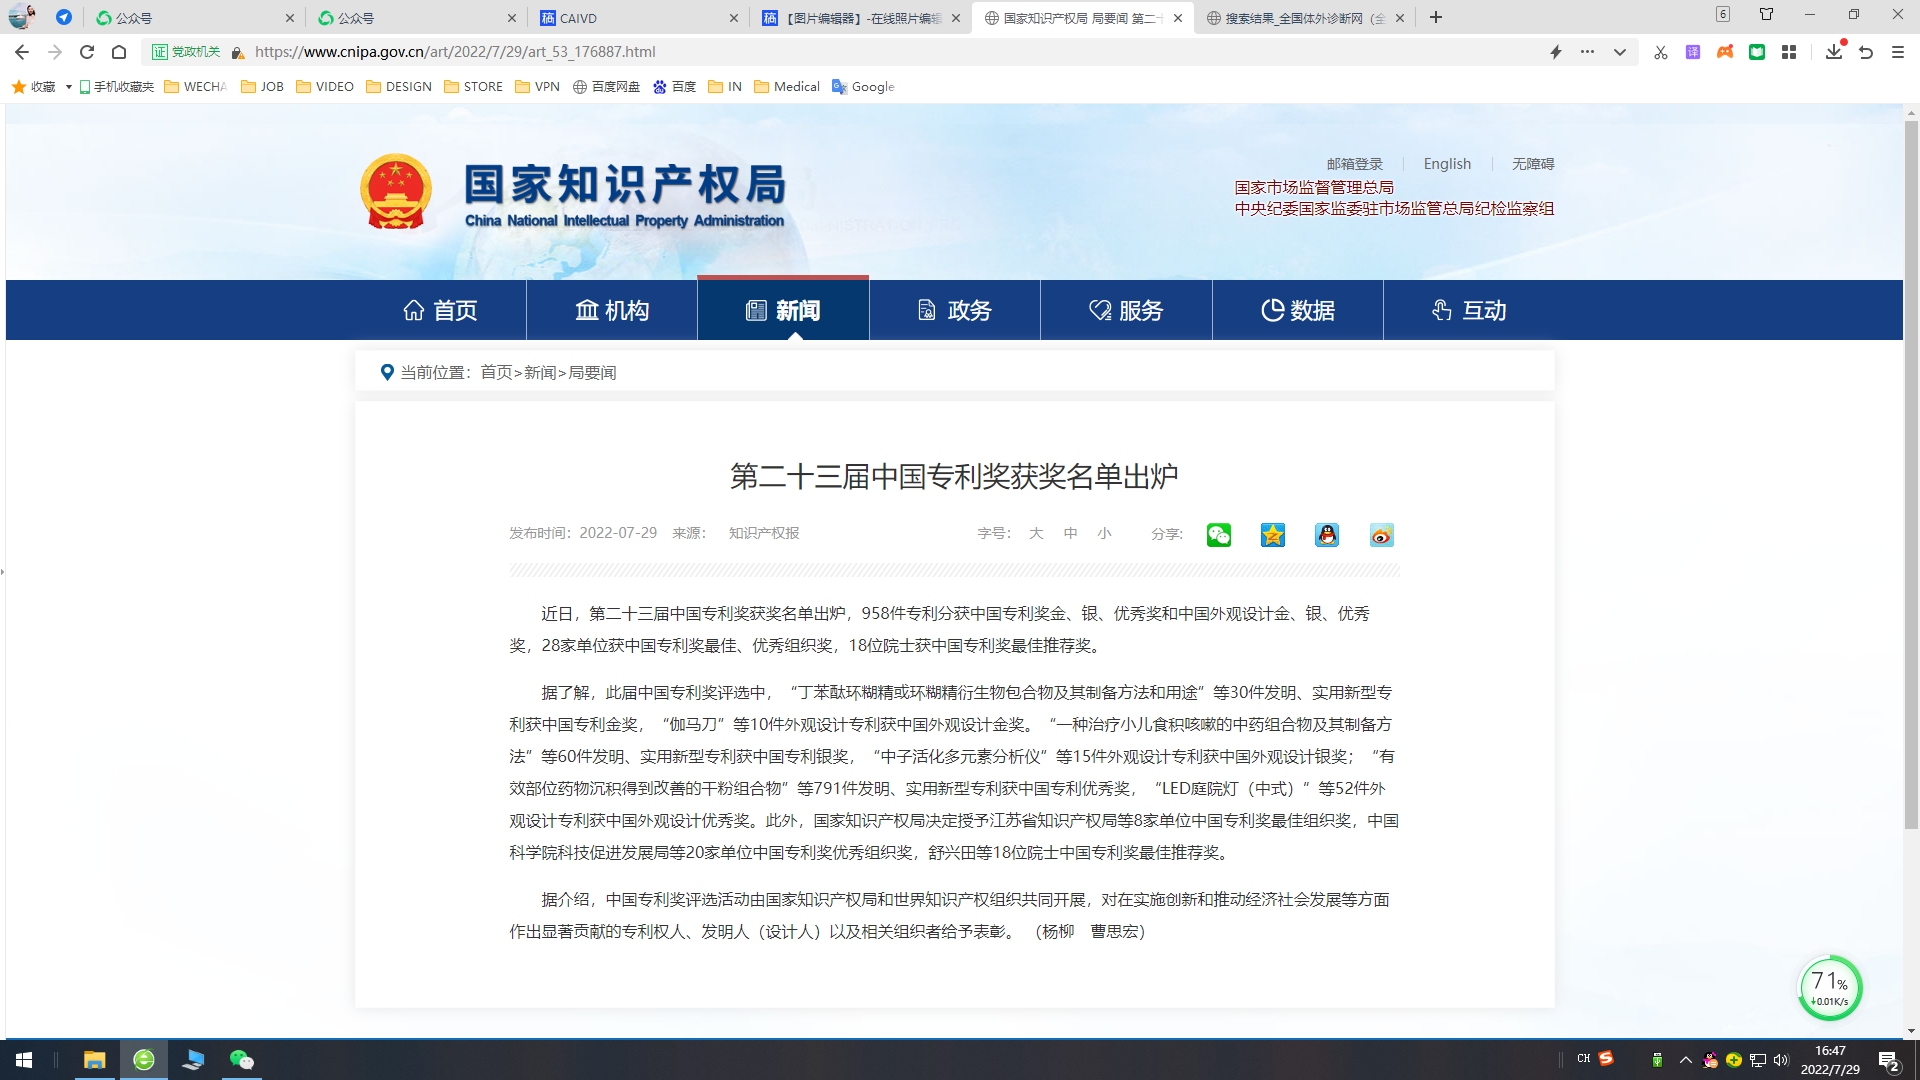Set font size to large (大)
The height and width of the screenshot is (1080, 1920).
coord(1036,533)
